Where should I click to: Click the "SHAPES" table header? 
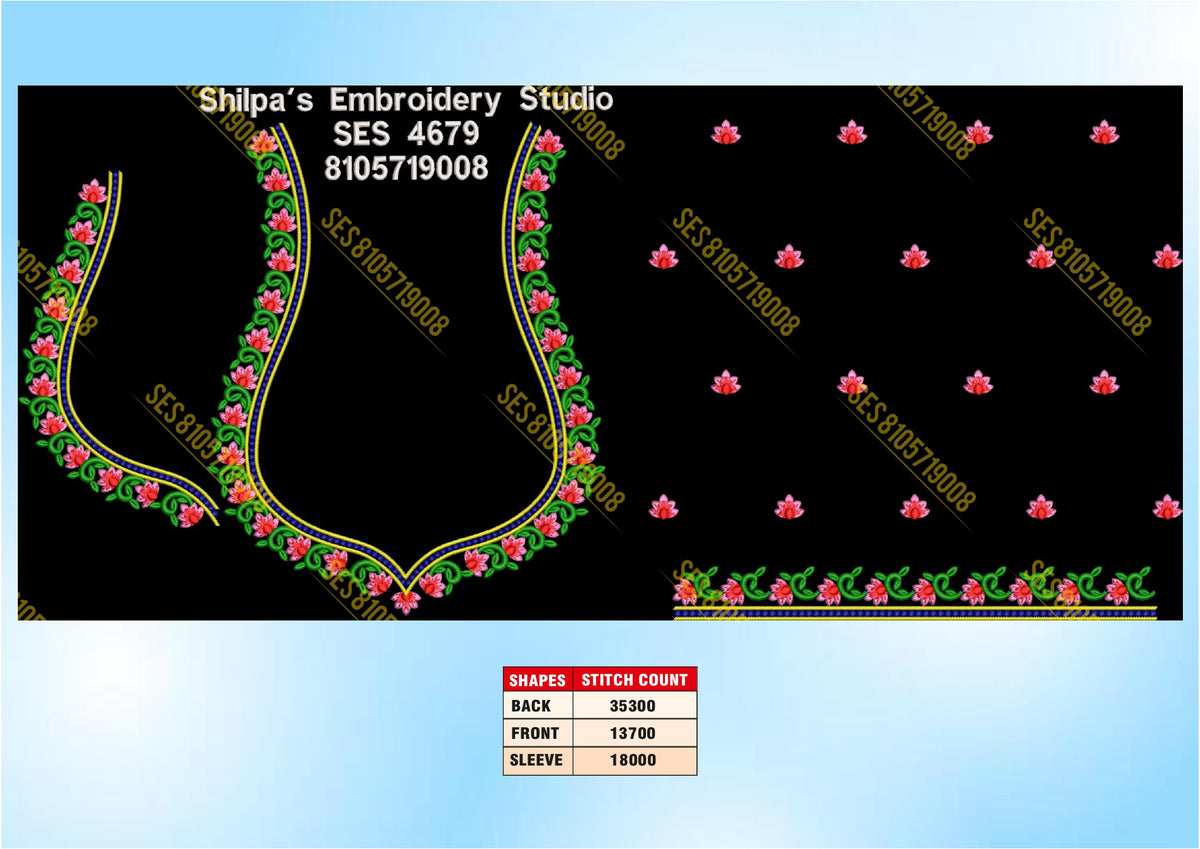[537, 680]
